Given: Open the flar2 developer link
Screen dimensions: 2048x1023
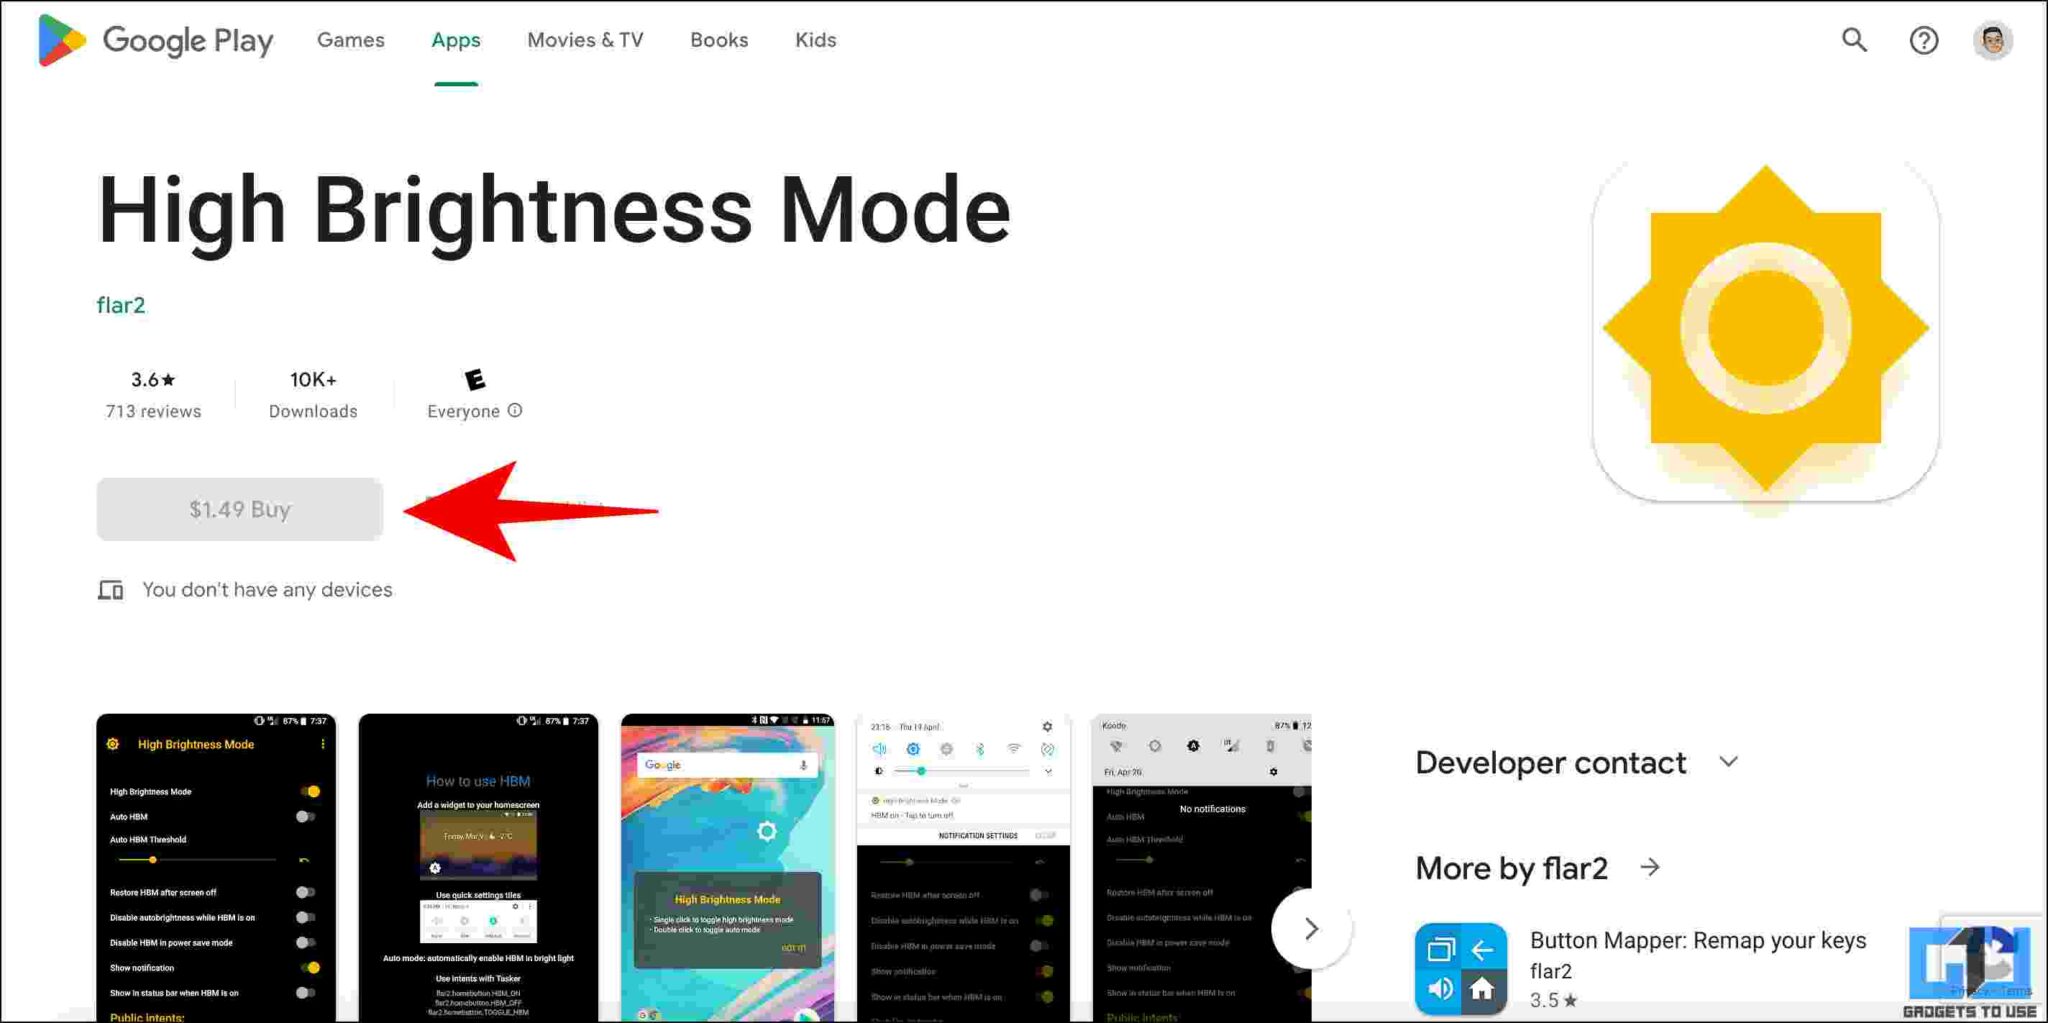Looking at the screenshot, I should pyautogui.click(x=120, y=305).
